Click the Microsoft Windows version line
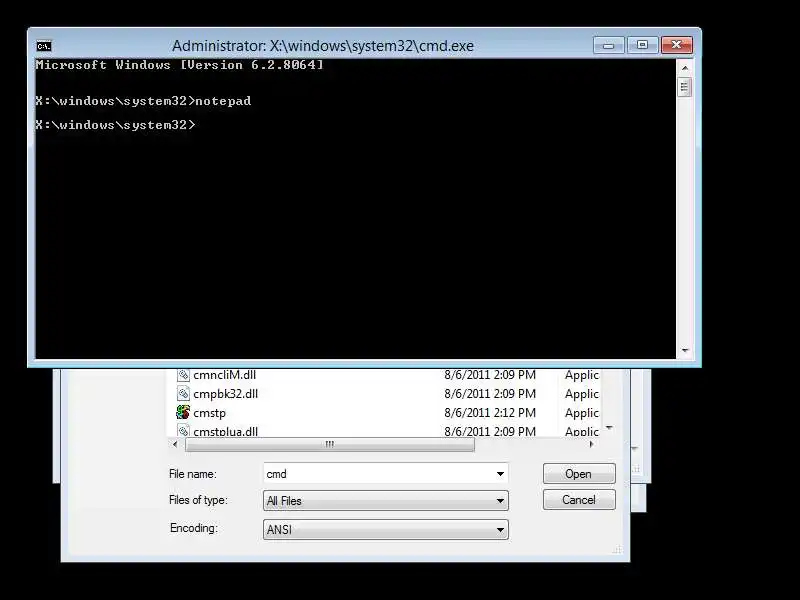The image size is (800, 600). 180,65
